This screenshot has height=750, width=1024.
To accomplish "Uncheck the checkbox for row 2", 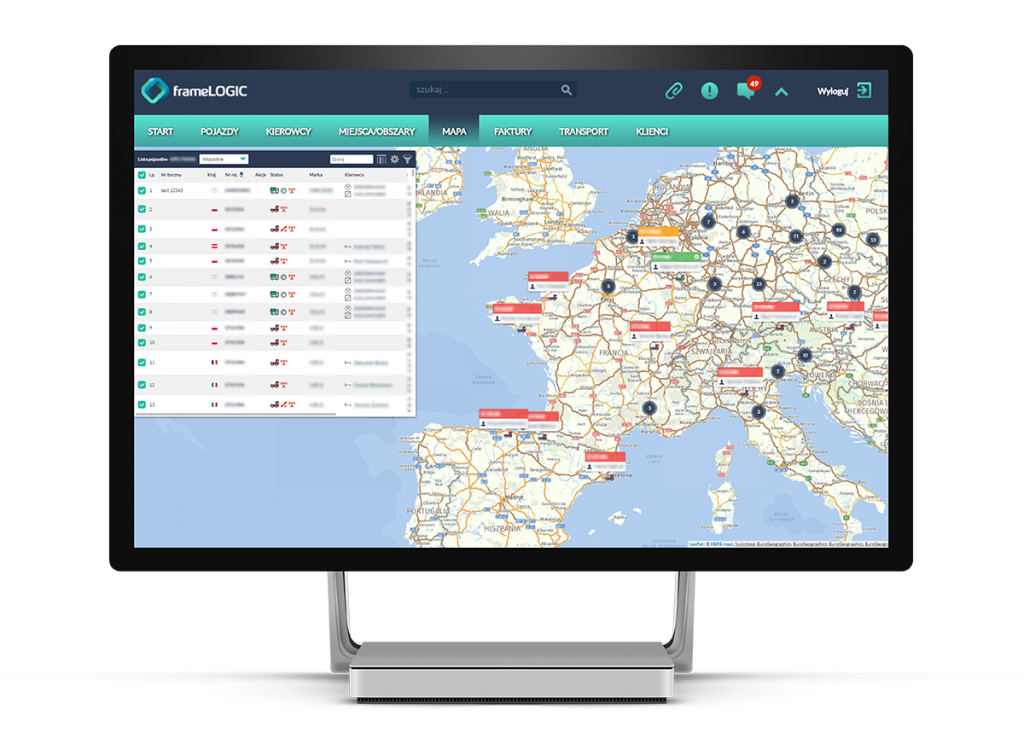I will pos(142,210).
